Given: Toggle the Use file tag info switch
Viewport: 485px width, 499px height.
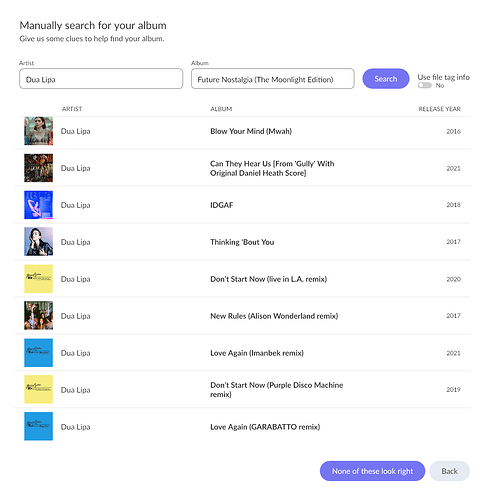Looking at the screenshot, I should pos(425,85).
